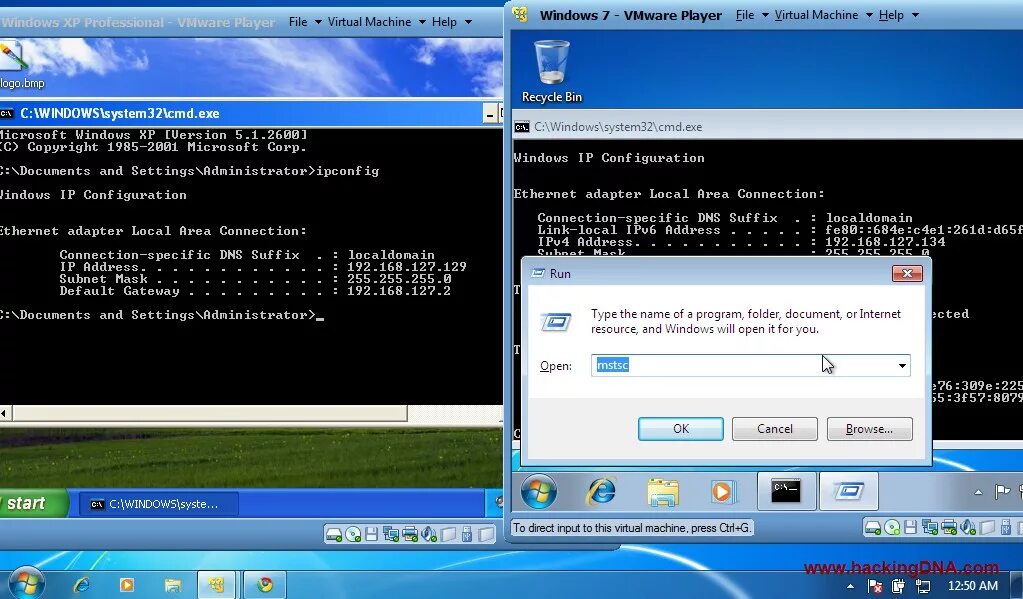Click sound card icon in XP VMware status bar
Viewport: 1023px width, 599px height.
pyautogui.click(x=429, y=535)
